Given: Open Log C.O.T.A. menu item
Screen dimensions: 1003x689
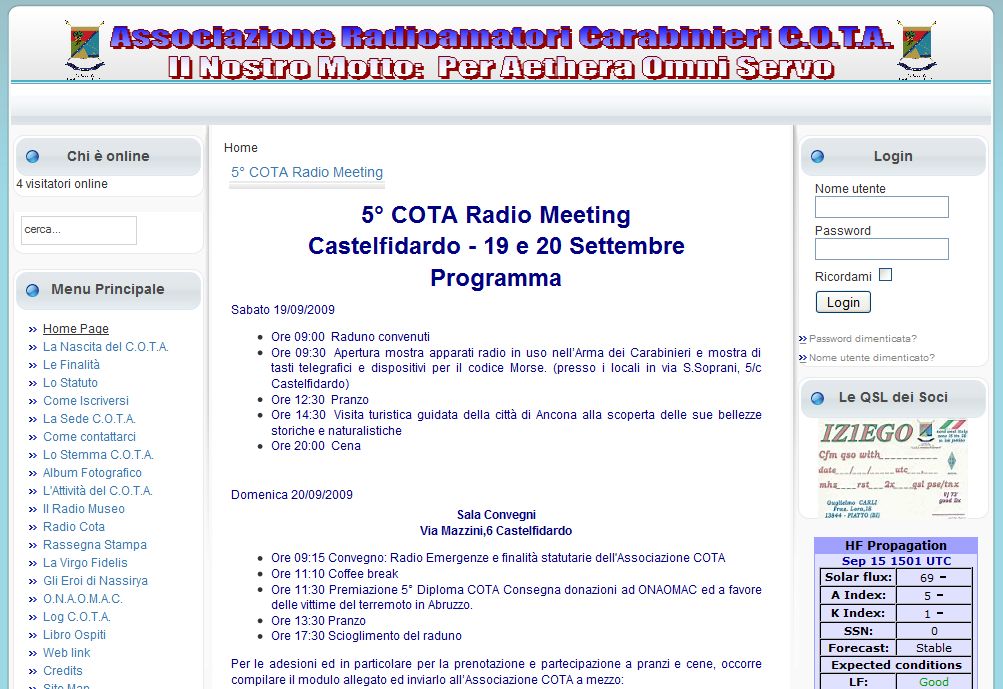Looking at the screenshot, I should coord(77,617).
